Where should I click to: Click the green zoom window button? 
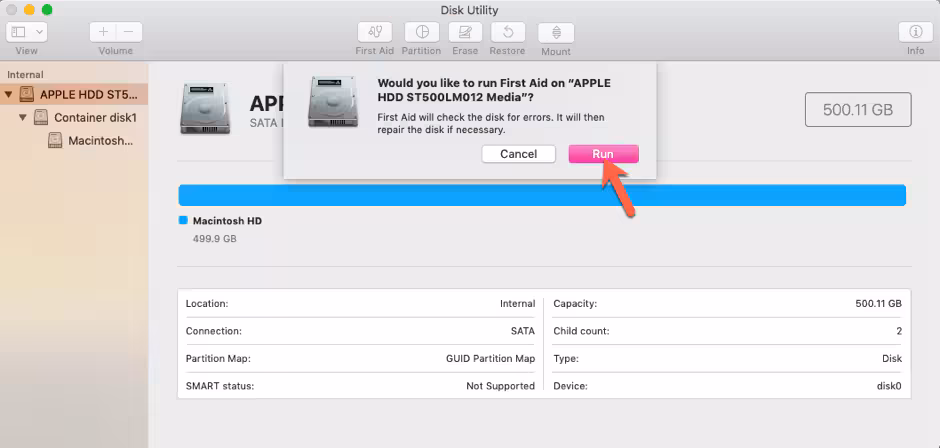coord(47,10)
